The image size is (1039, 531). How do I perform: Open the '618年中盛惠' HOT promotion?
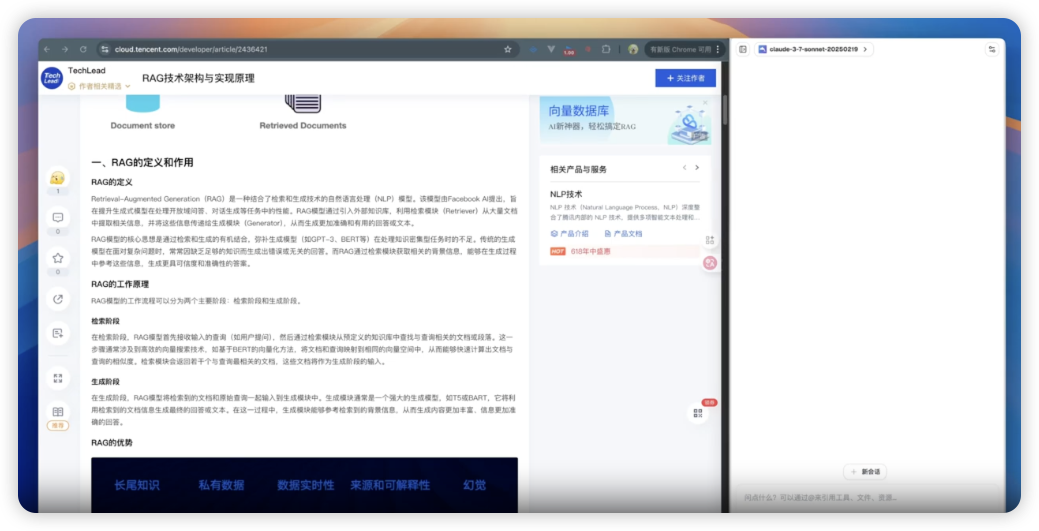click(x=624, y=251)
